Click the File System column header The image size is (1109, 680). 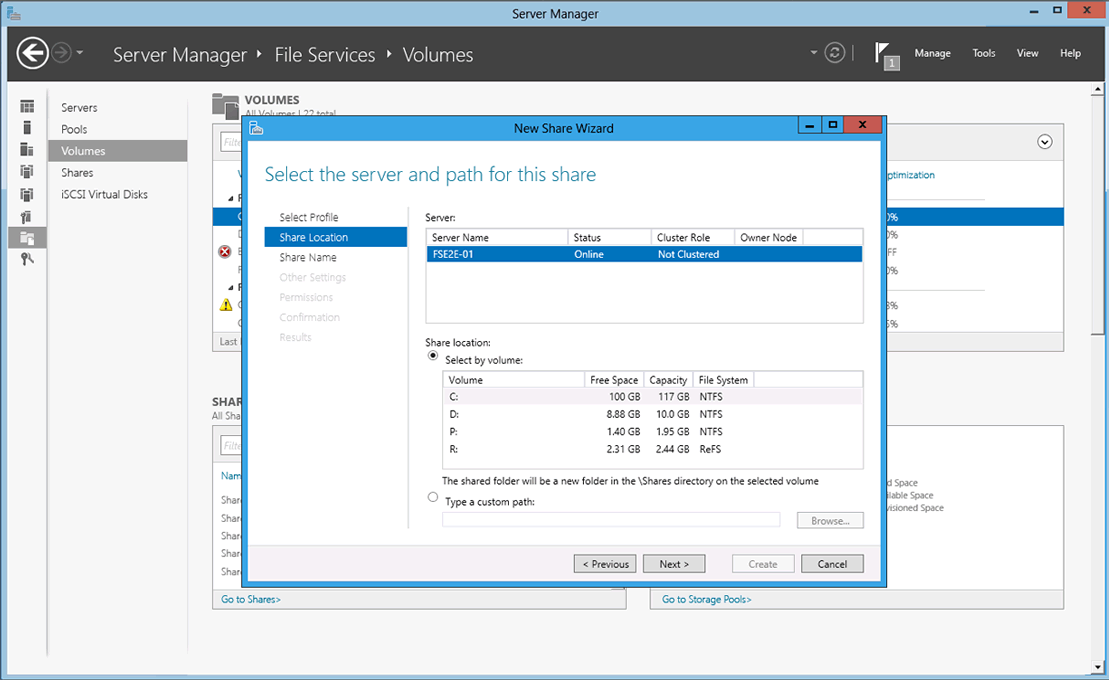(x=723, y=380)
